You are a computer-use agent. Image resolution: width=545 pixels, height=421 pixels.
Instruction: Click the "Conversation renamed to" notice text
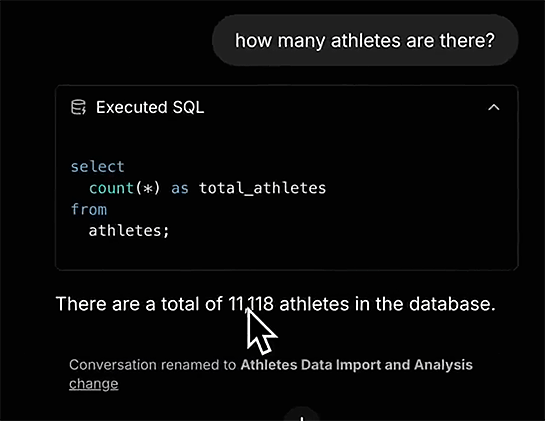coord(153,365)
